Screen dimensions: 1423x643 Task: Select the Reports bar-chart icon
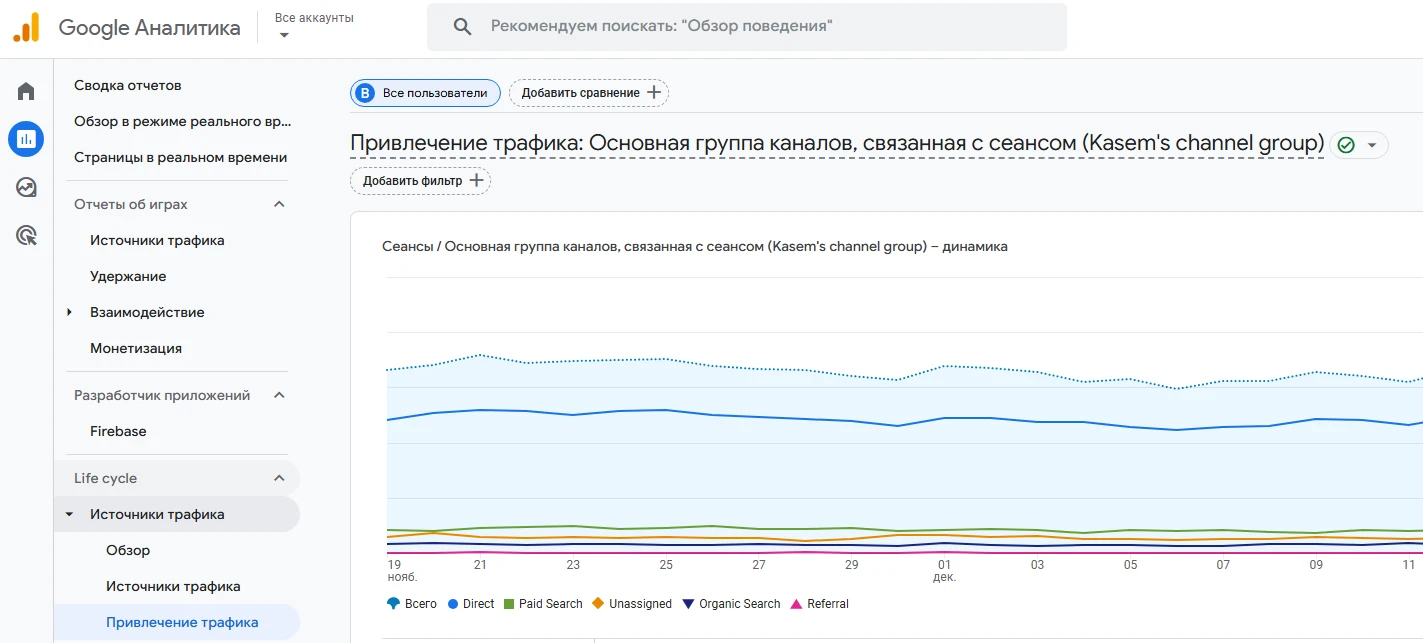coord(26,139)
